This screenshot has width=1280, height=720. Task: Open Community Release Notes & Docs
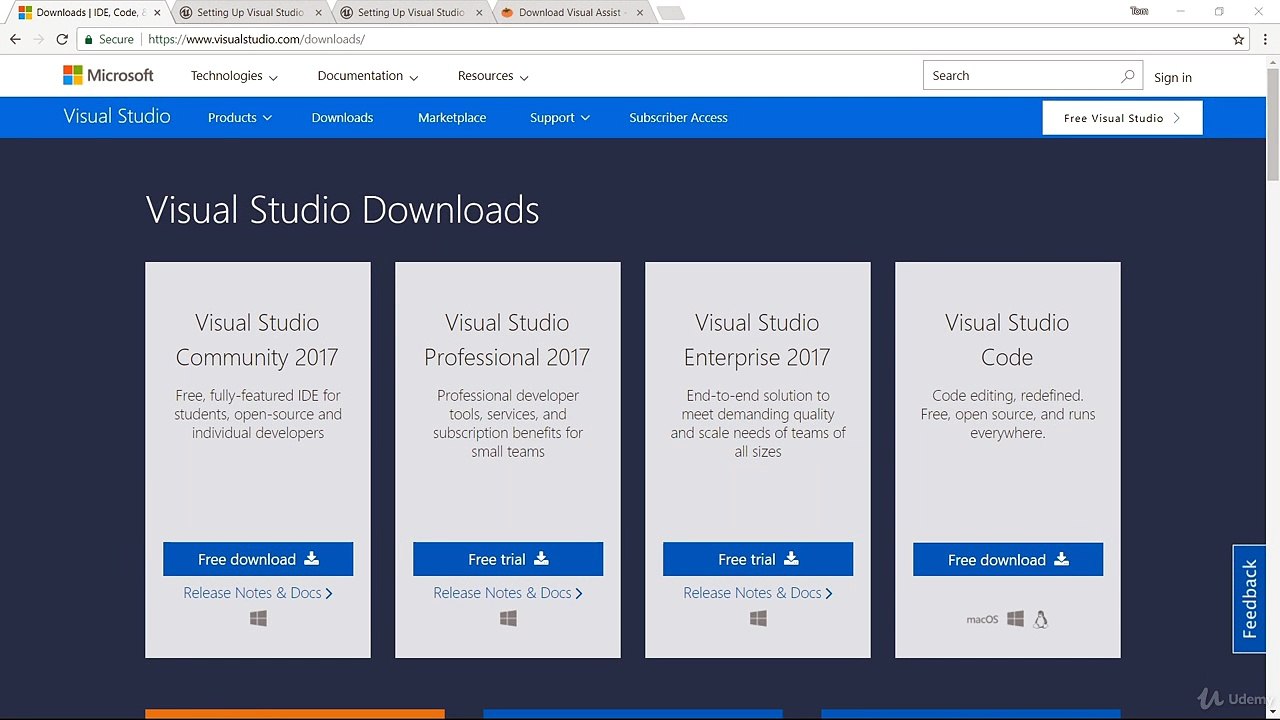258,593
